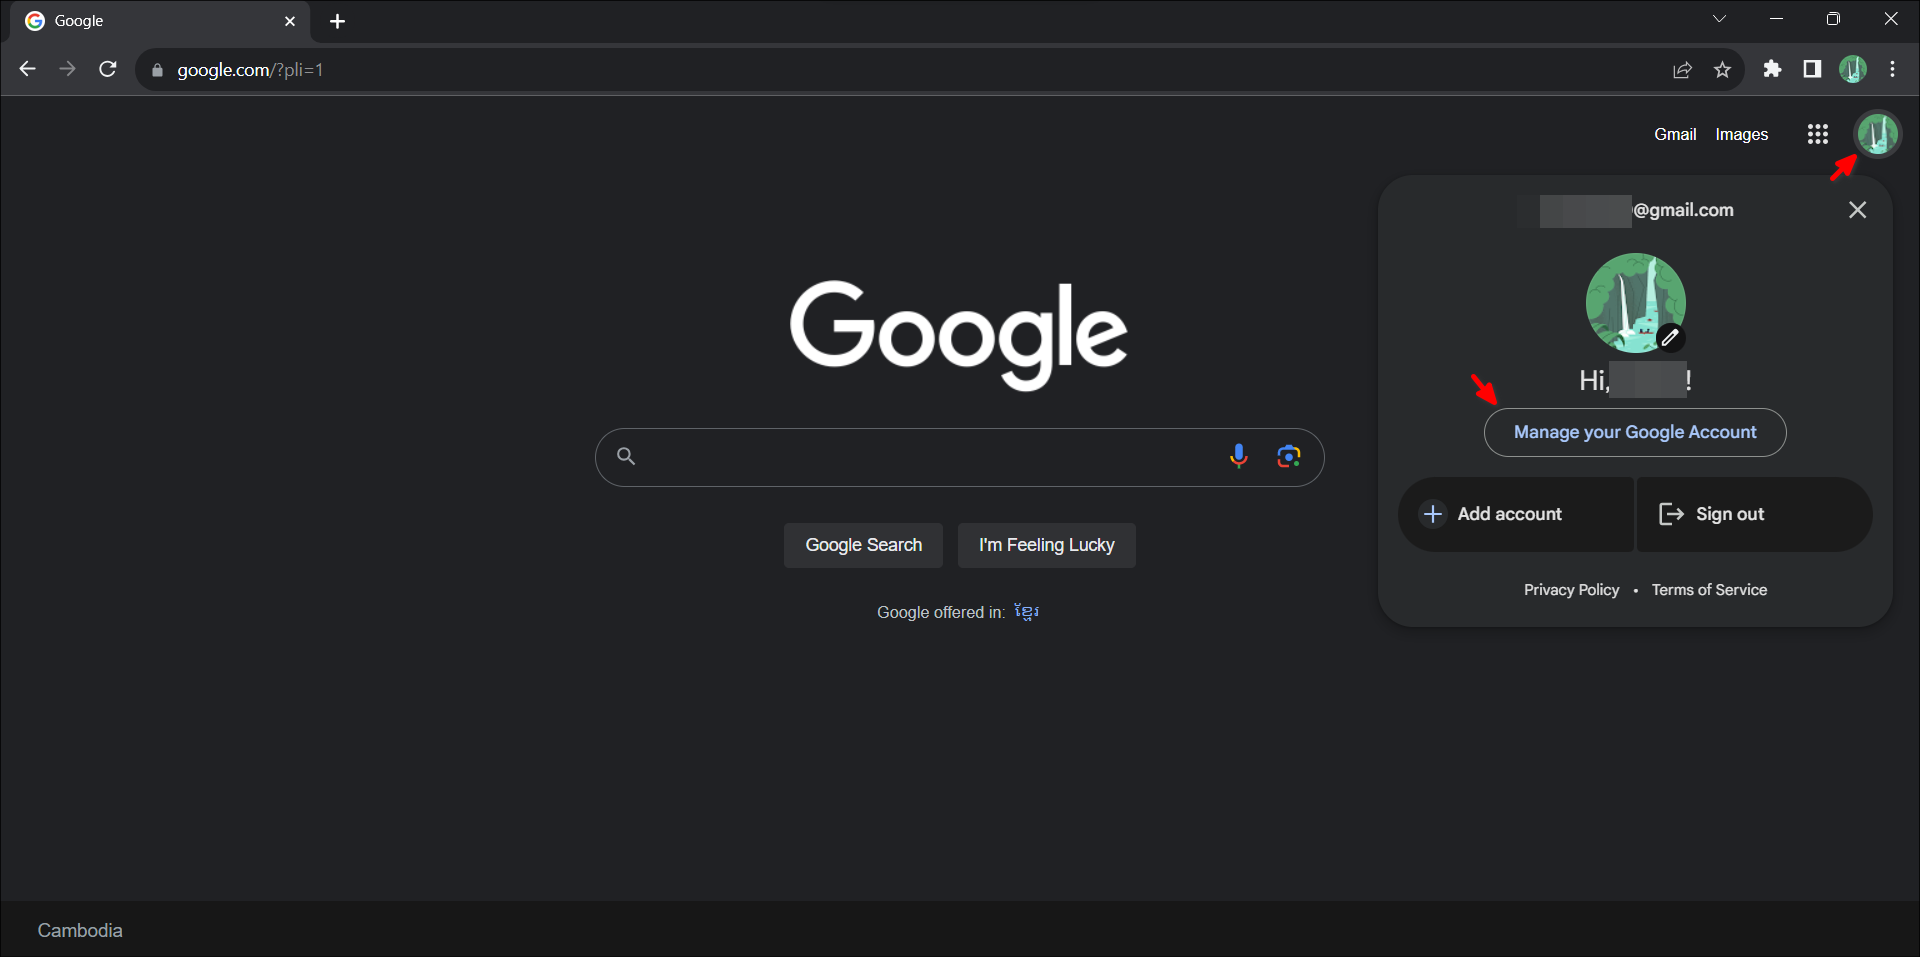Open Chrome profile avatar in toolbar

click(x=1853, y=69)
